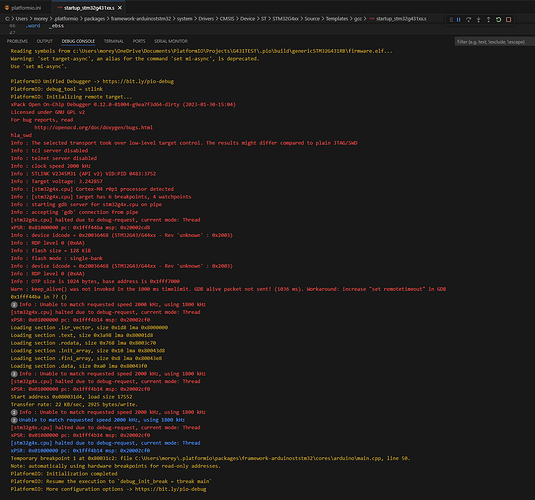Image resolution: width=535 pixels, height=500 pixels.
Task: Stop debugging with the red square icon
Action: click(x=508, y=20)
